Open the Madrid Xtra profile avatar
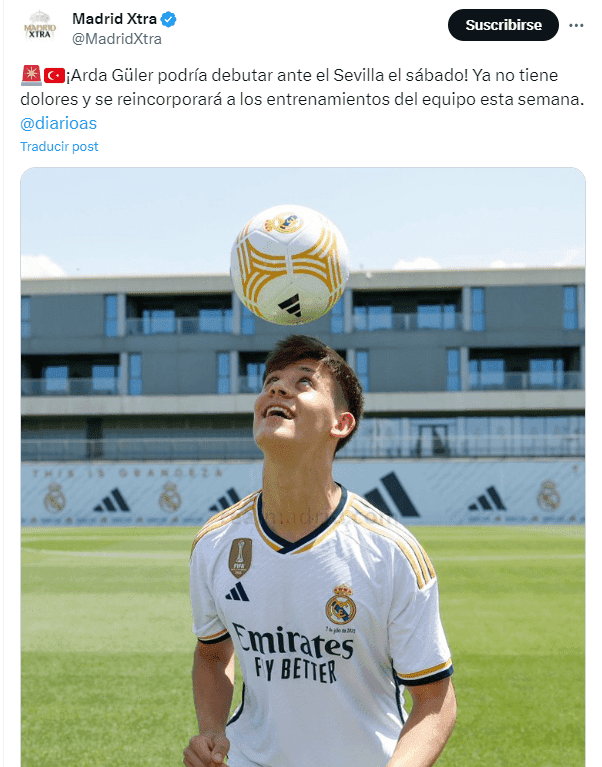Viewport: 602px width, 767px height. 40,25
